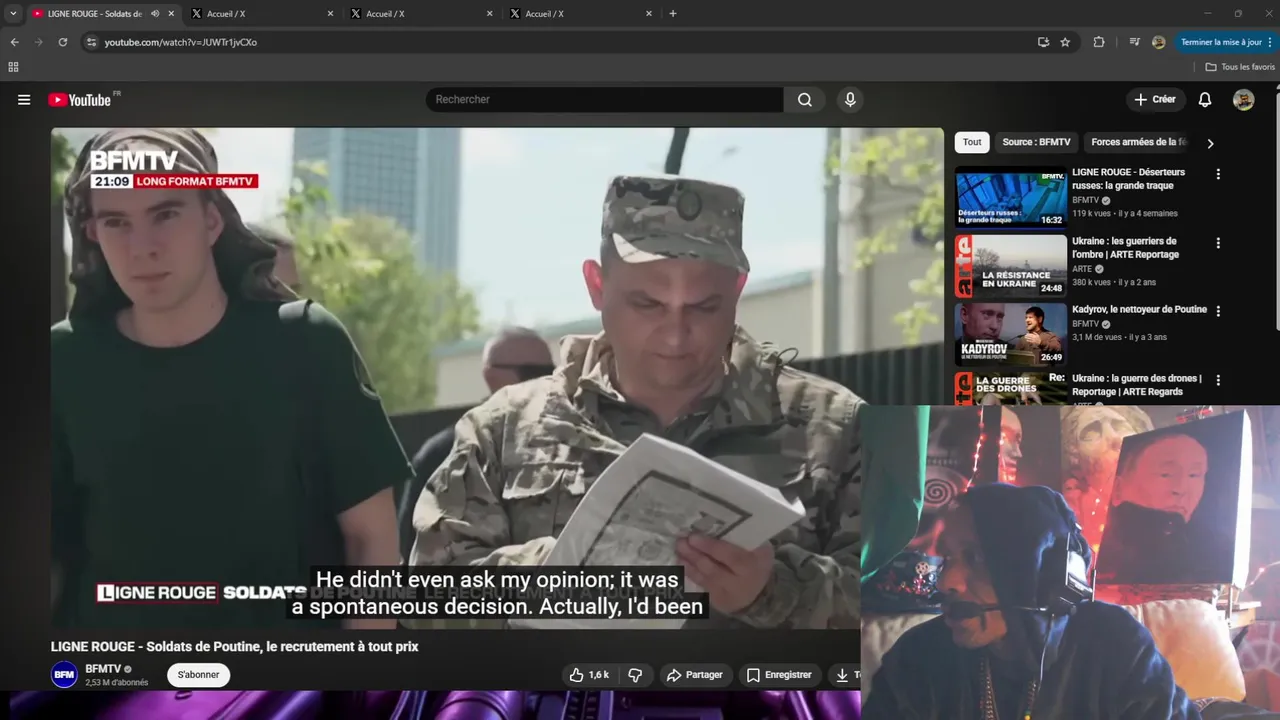Select the Tout filter chip
Image resolution: width=1280 pixels, height=720 pixels.
[x=972, y=142]
